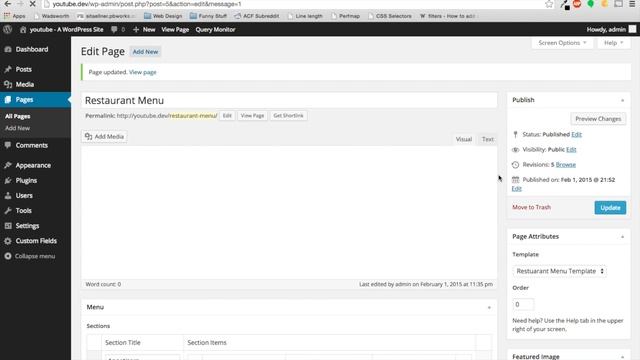This screenshot has height=360, width=640.
Task: Switch editor to Text tab
Action: pos(488,139)
